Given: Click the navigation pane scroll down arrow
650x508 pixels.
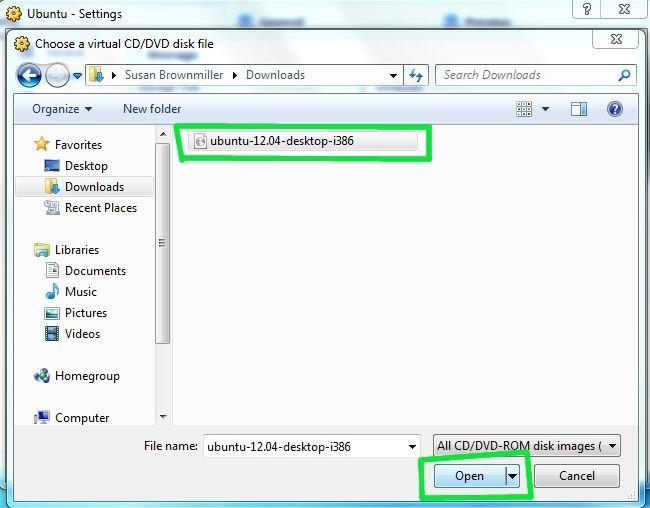Looking at the screenshot, I should coord(163,417).
